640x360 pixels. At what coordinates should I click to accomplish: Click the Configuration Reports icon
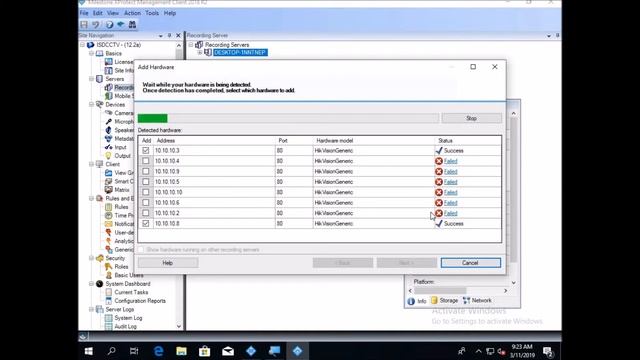pyautogui.click(x=109, y=301)
